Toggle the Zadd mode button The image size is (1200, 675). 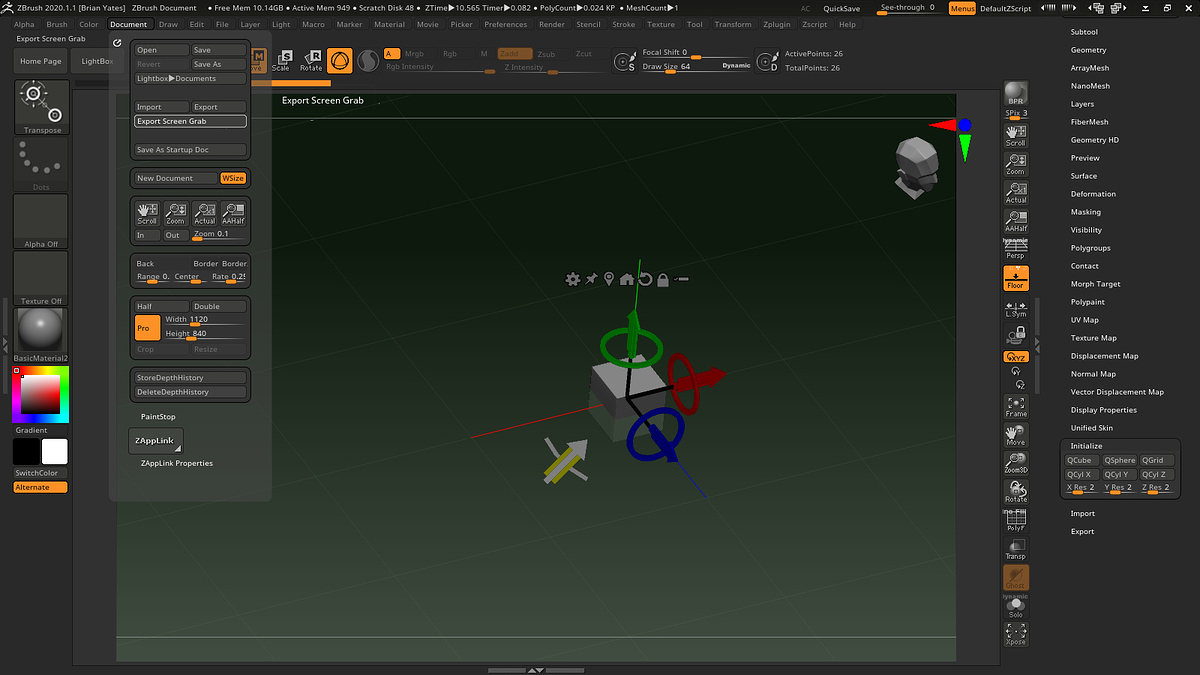pos(514,54)
